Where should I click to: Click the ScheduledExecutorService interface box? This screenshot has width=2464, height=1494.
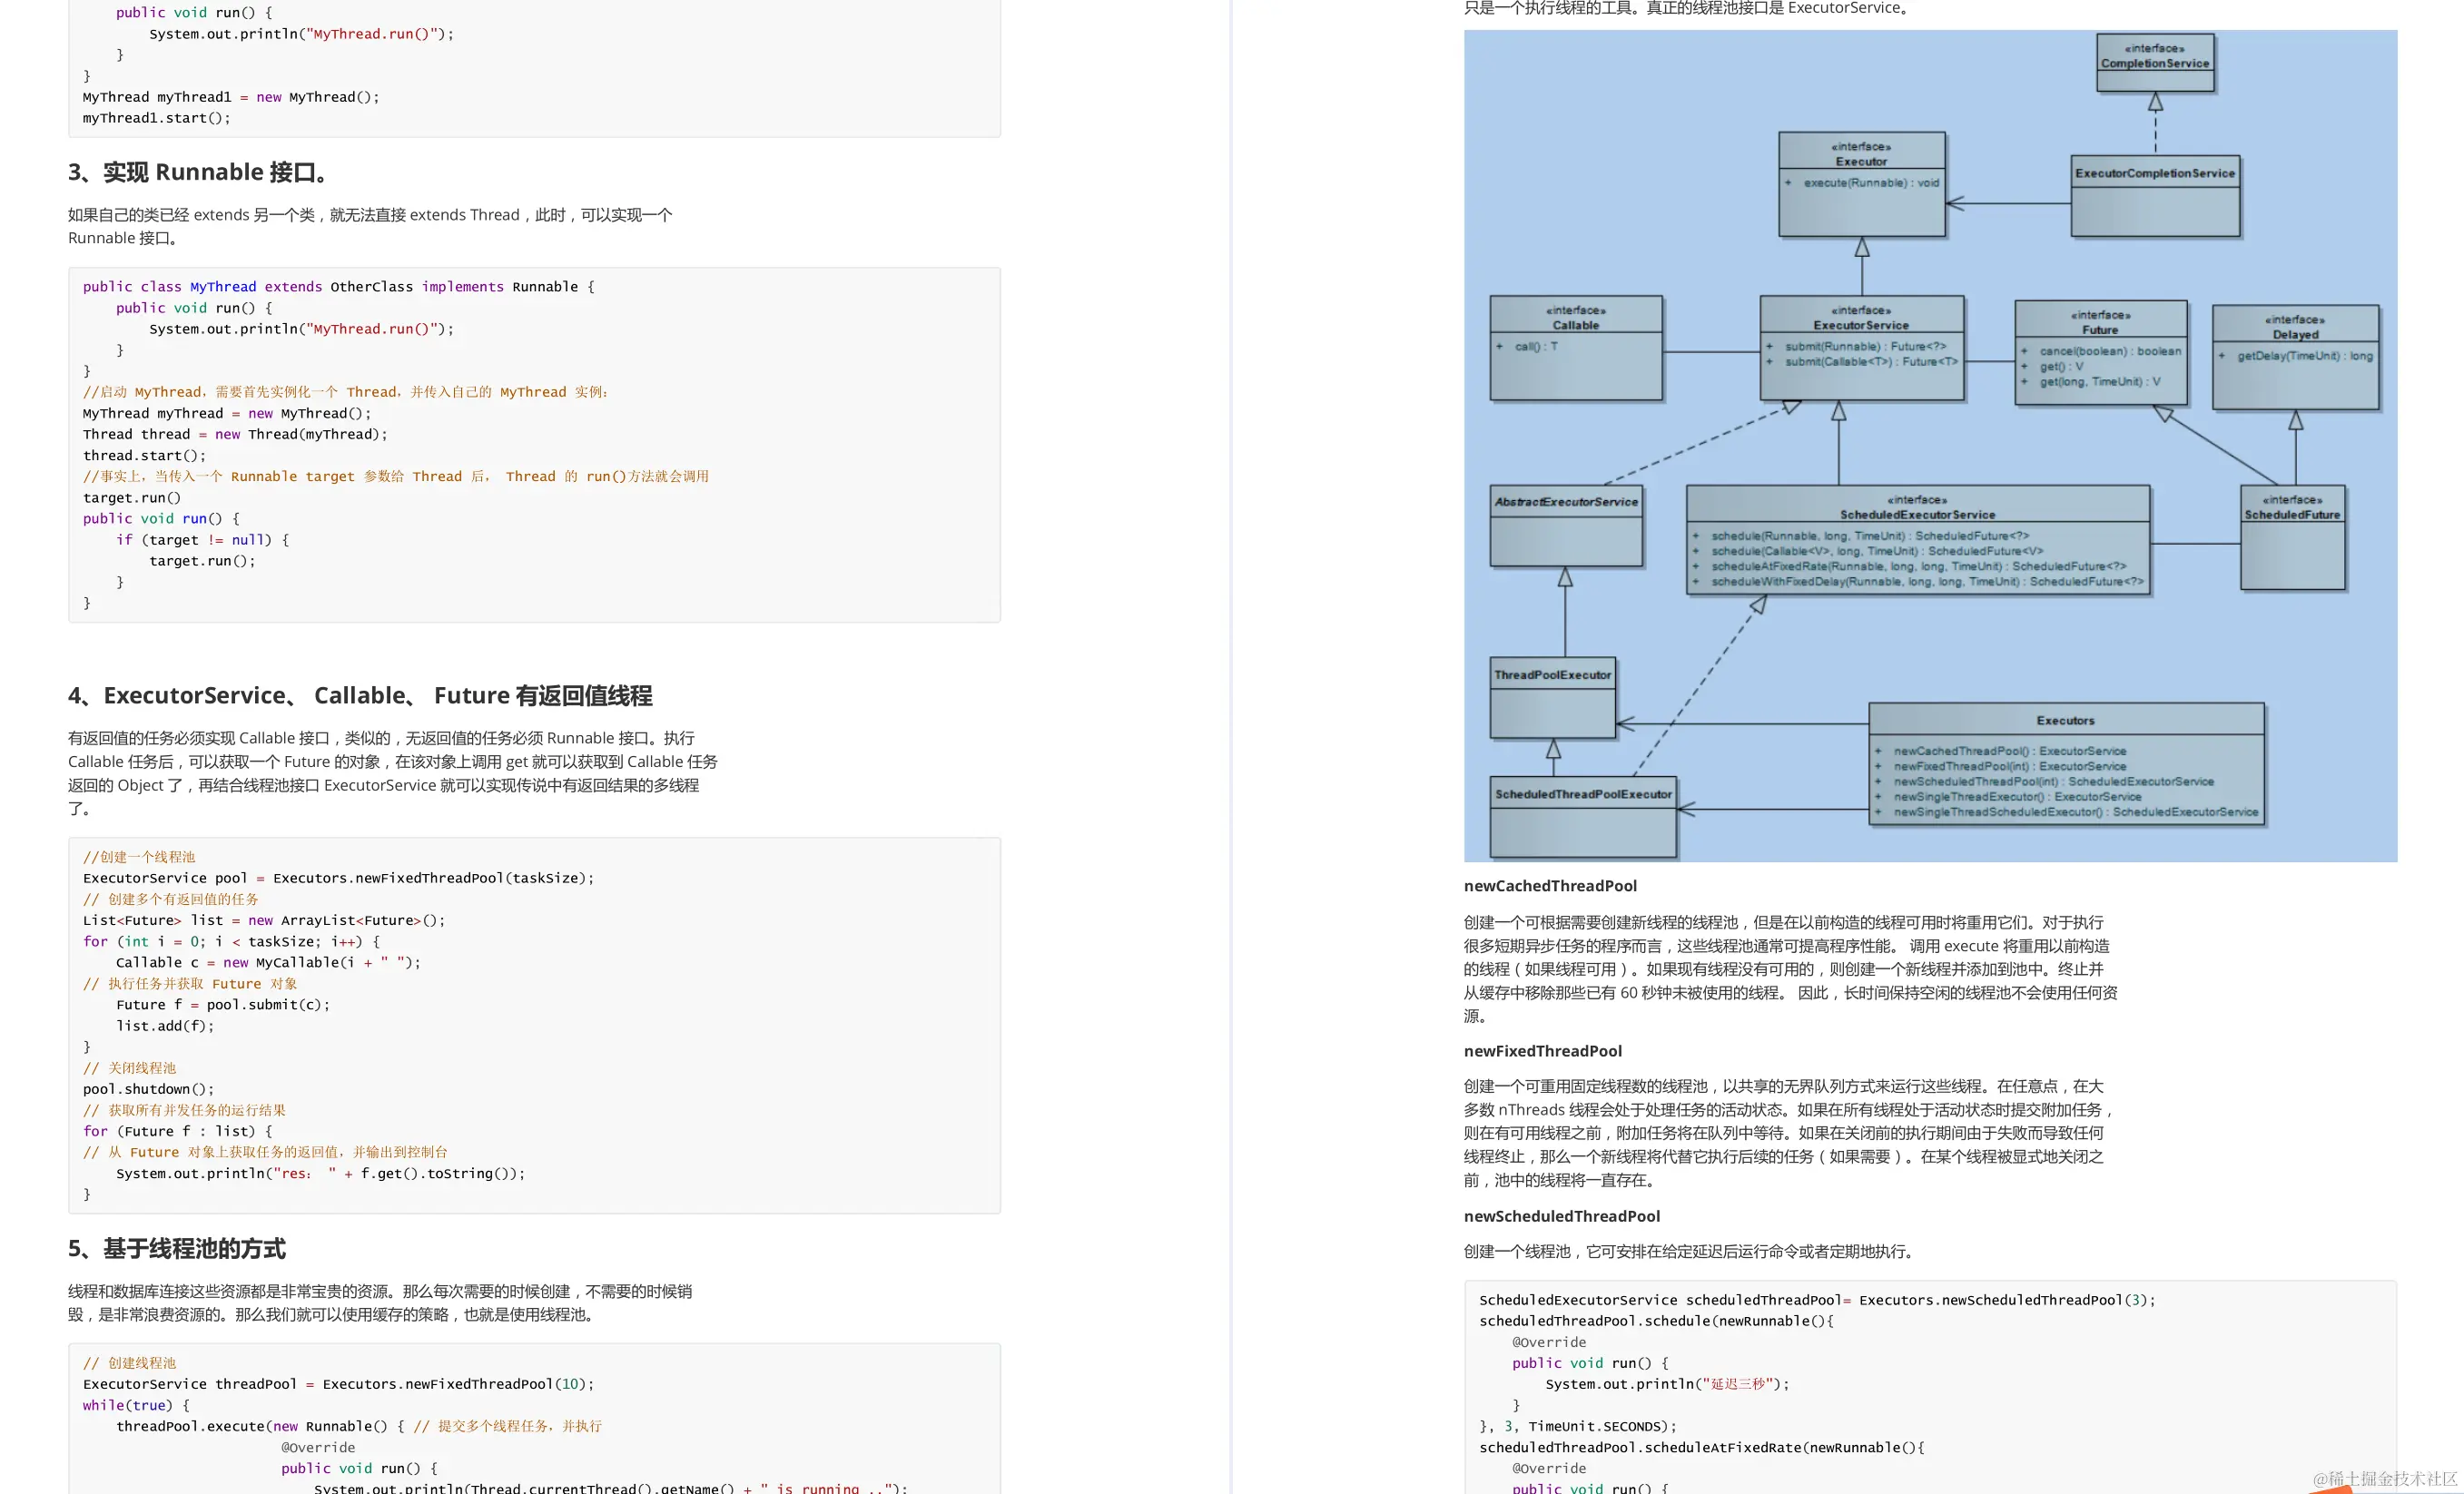pyautogui.click(x=1917, y=541)
